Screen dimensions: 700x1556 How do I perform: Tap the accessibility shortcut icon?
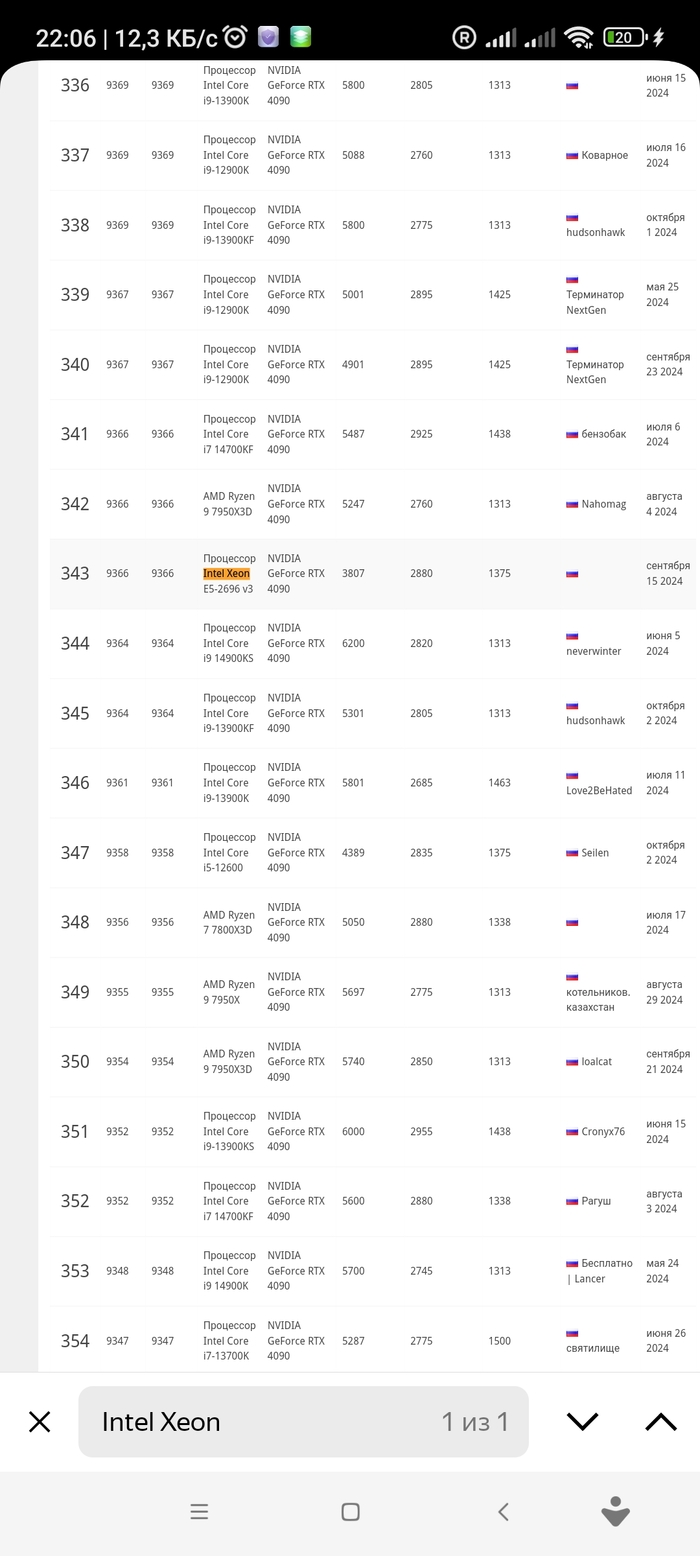[x=615, y=1512]
